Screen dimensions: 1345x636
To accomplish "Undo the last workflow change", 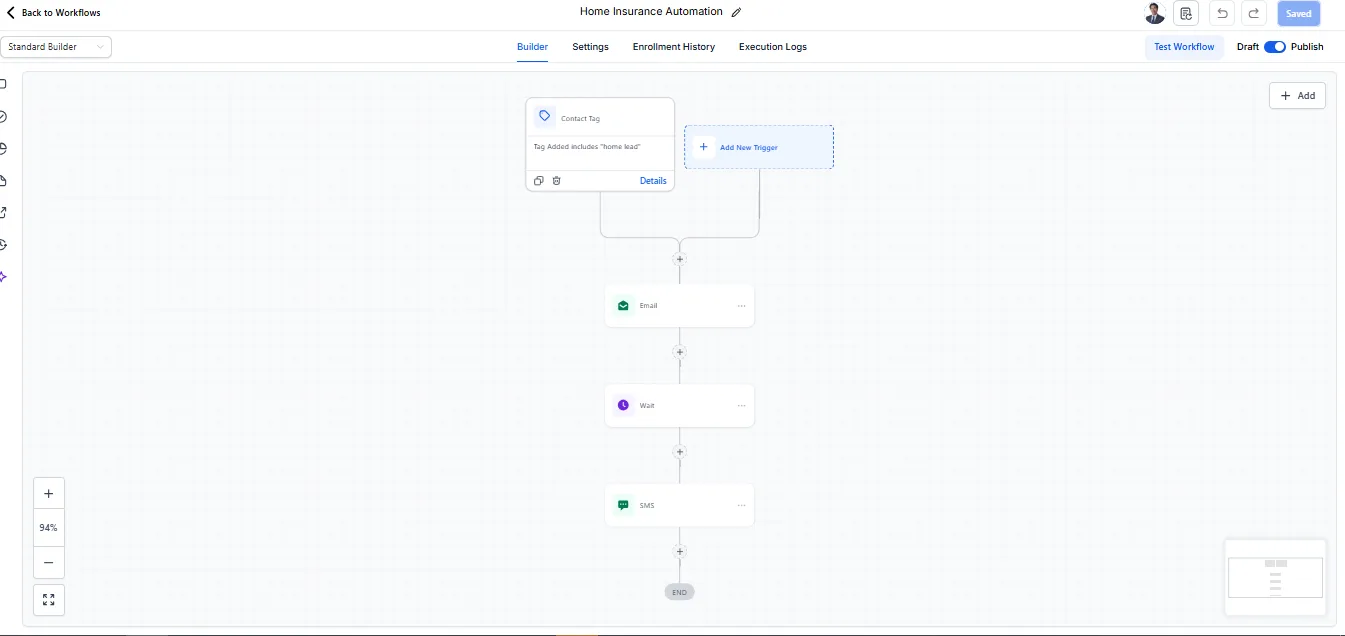I will [1222, 13].
